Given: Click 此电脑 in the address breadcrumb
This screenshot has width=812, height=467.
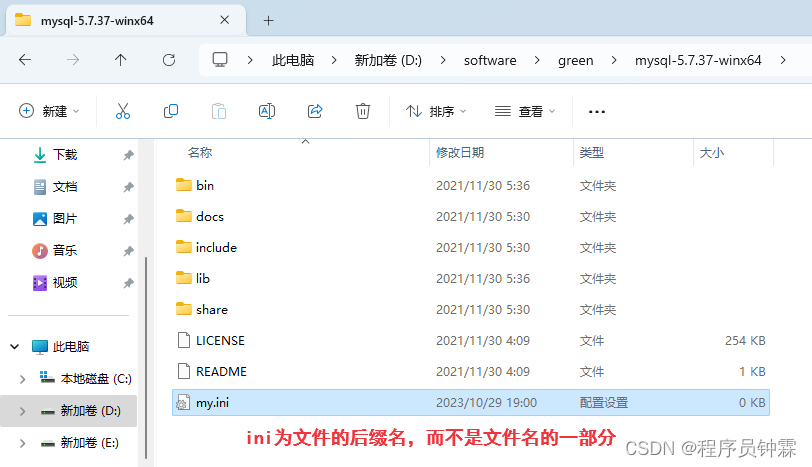Looking at the screenshot, I should coord(293,61).
